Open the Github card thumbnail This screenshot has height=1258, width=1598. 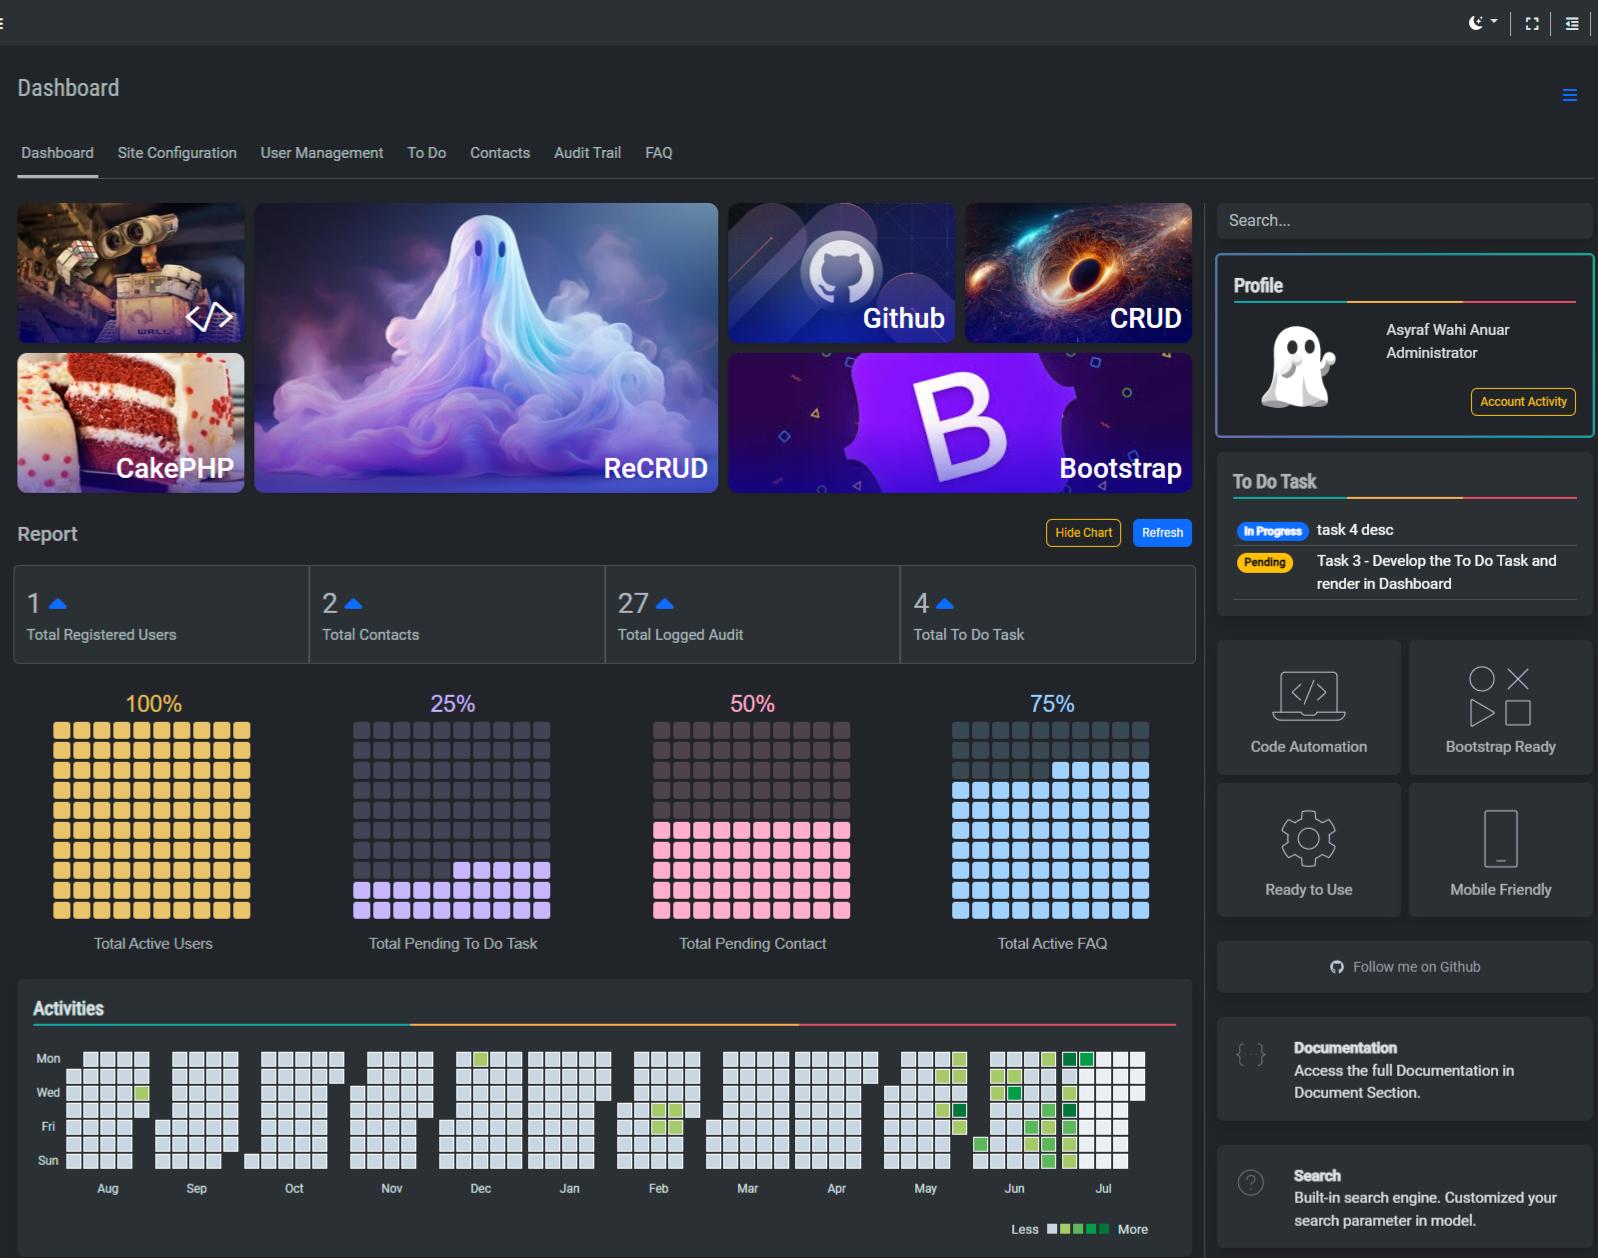[x=842, y=273]
